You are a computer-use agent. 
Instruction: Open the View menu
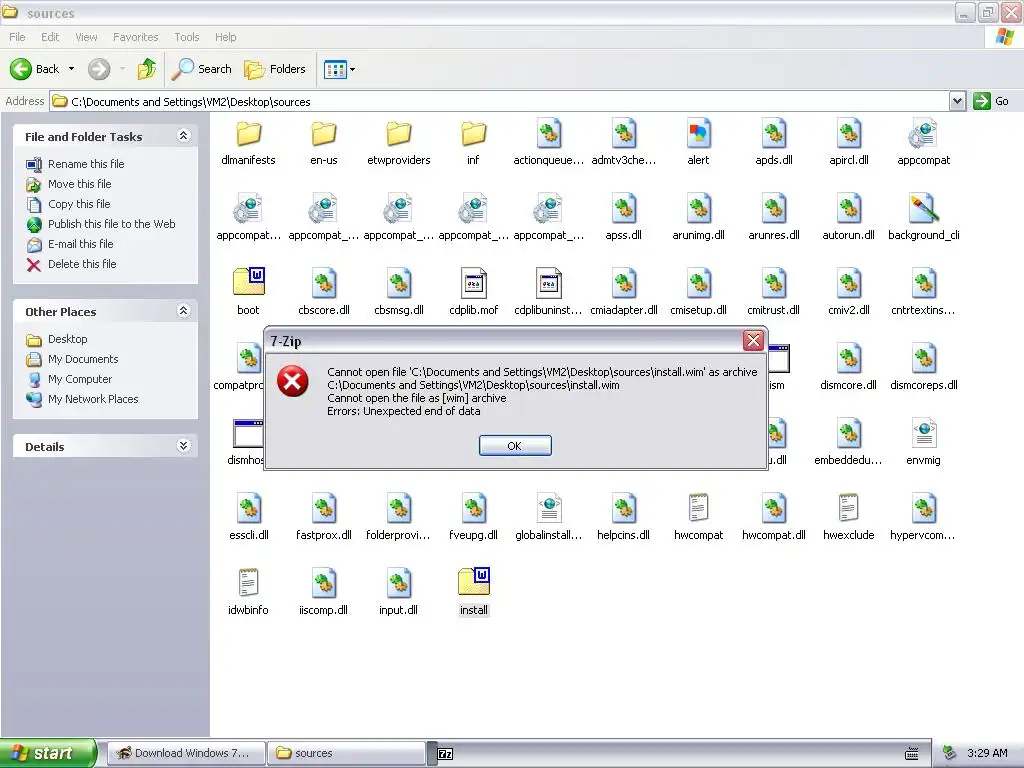click(86, 37)
